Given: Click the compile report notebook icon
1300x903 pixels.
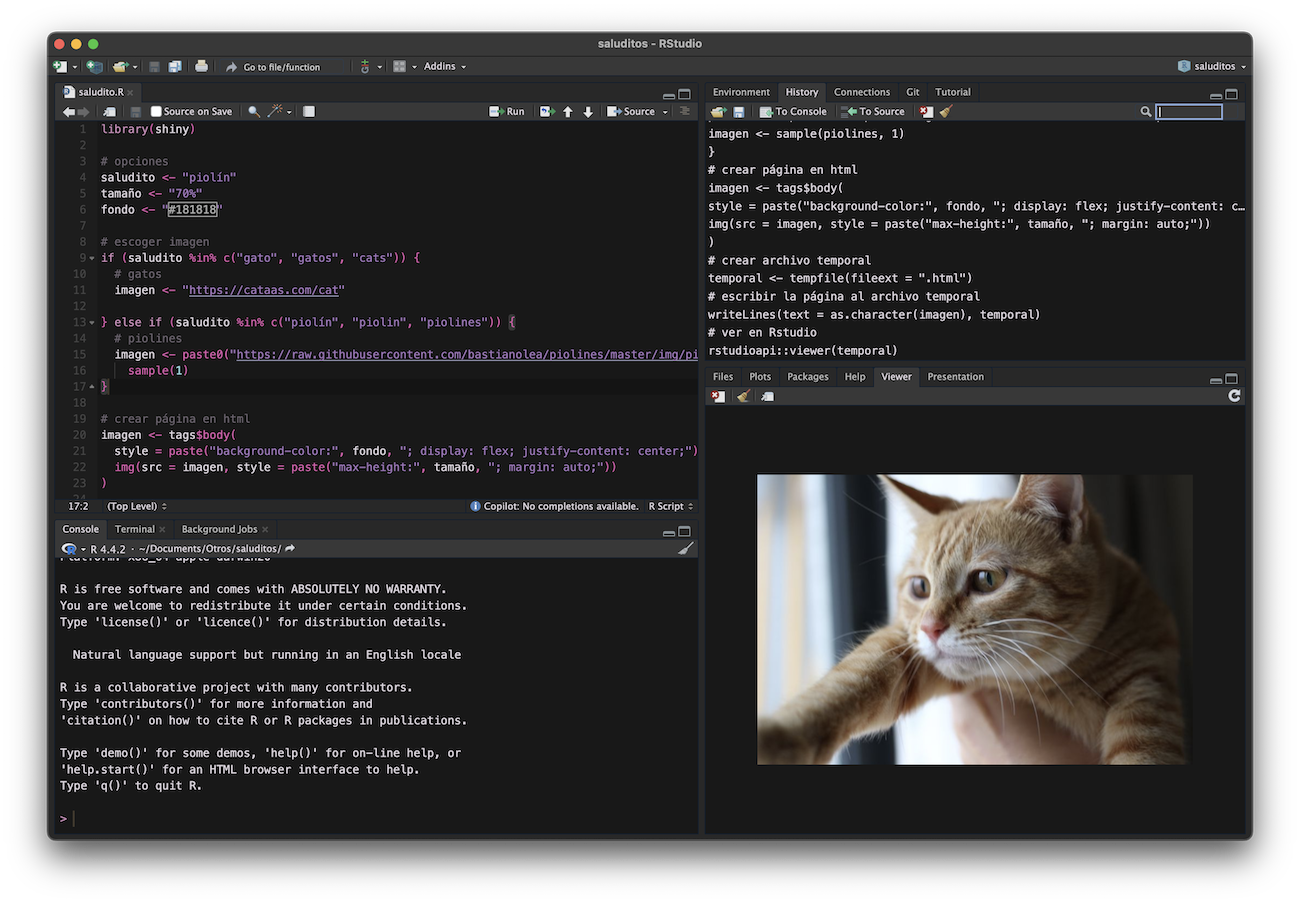Looking at the screenshot, I should point(309,112).
